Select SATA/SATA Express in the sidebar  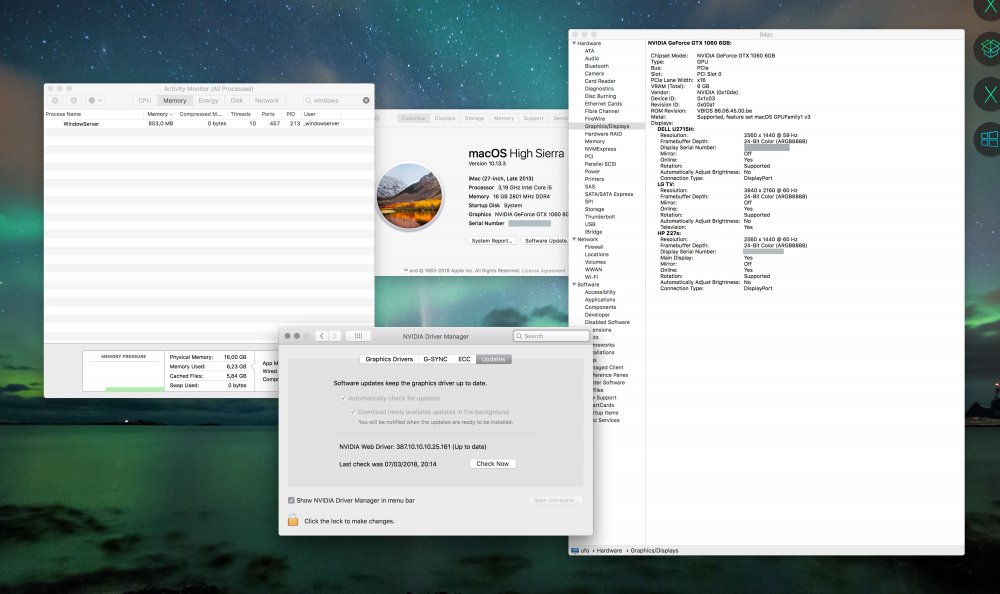coord(608,194)
